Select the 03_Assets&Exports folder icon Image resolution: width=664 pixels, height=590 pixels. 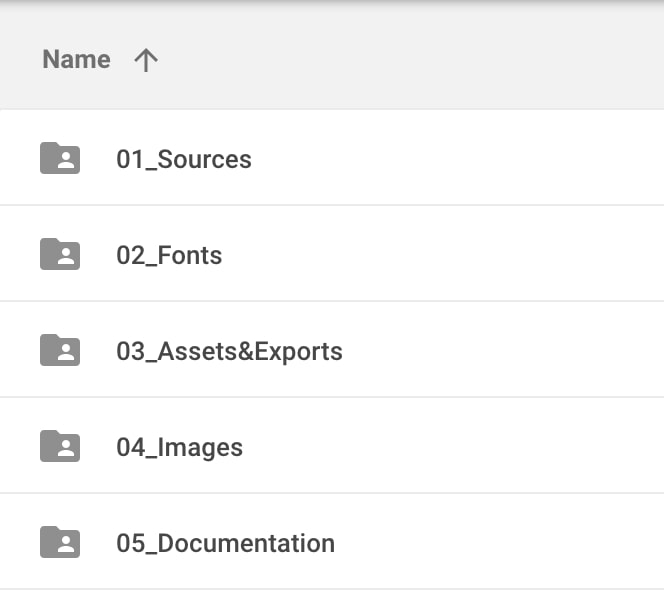pyautogui.click(x=60, y=351)
